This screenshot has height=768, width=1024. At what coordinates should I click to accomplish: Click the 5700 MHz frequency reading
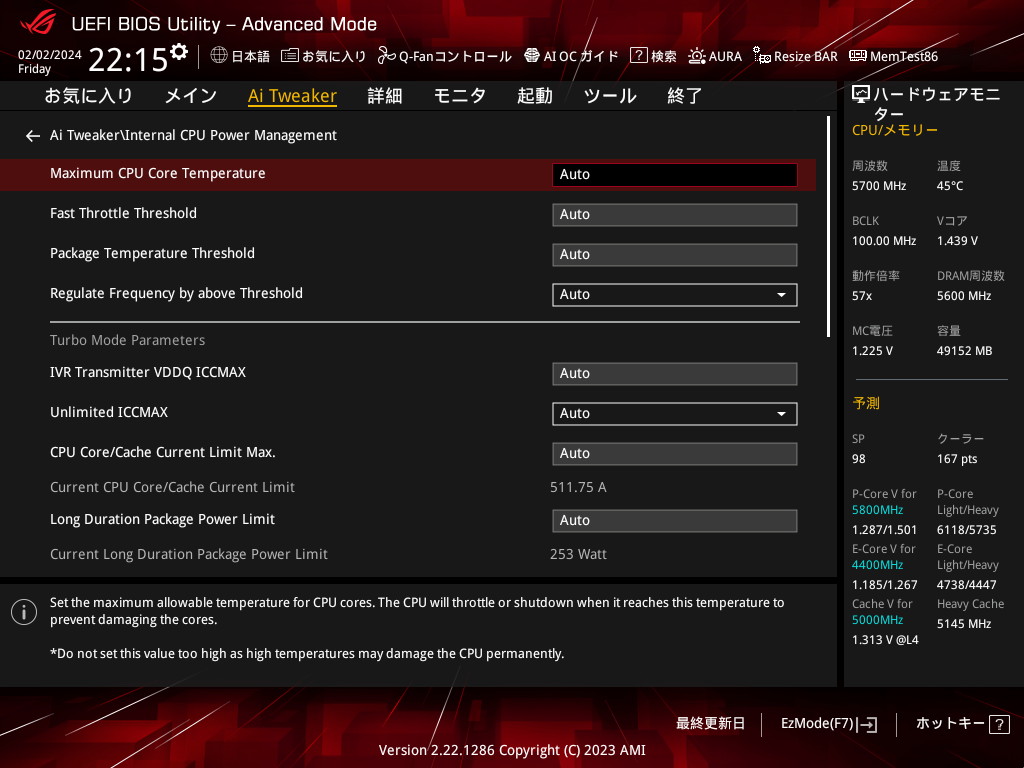[x=878, y=186]
